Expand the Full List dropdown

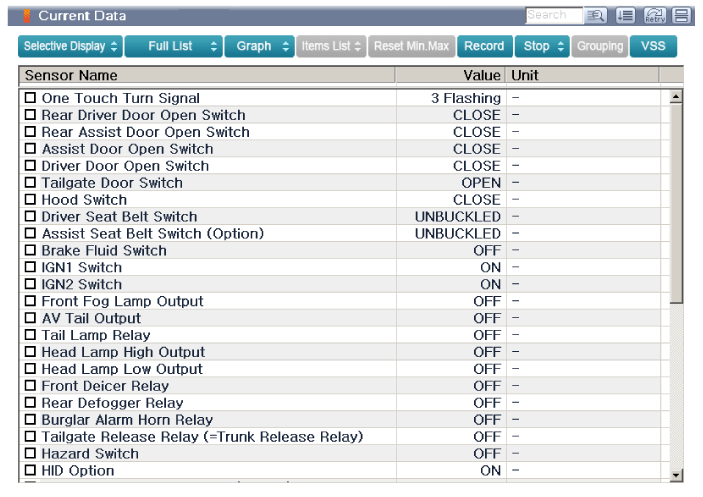[x=172, y=46]
